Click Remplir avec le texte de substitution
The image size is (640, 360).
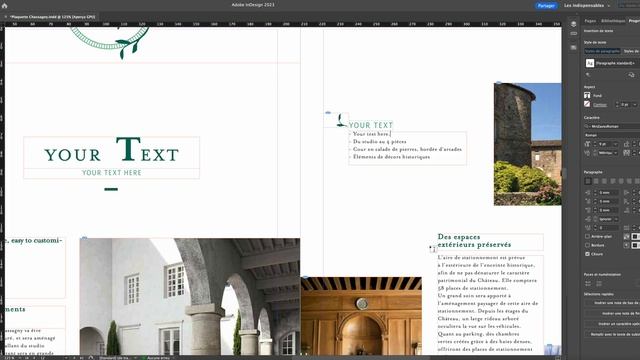(x=612, y=334)
